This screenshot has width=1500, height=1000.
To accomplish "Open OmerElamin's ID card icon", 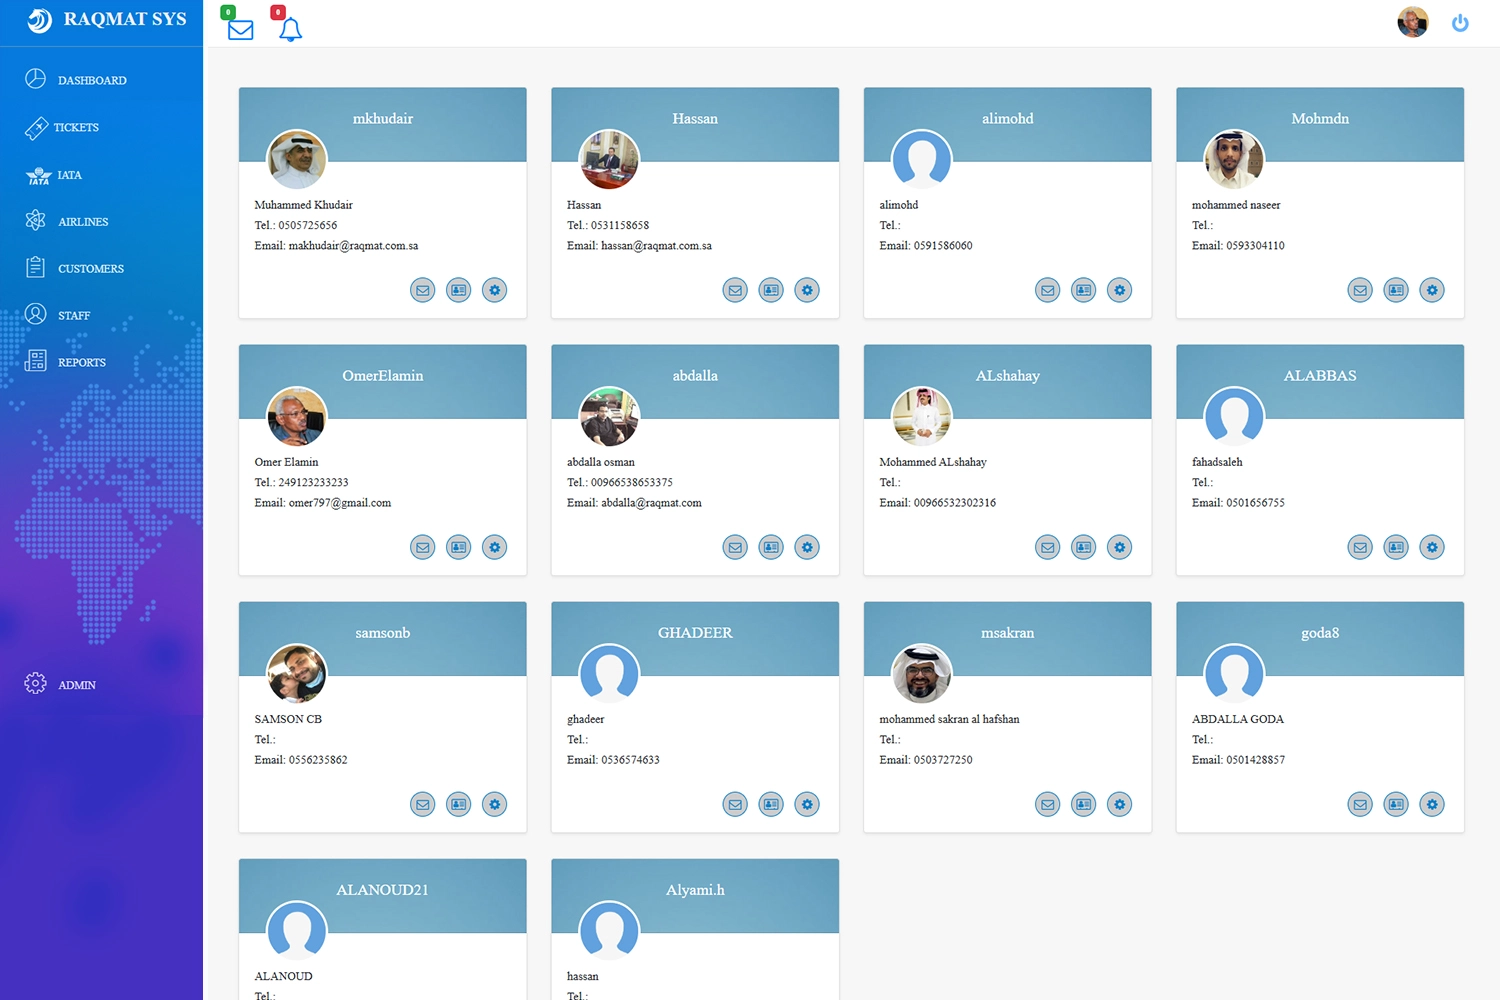I will coord(459,547).
